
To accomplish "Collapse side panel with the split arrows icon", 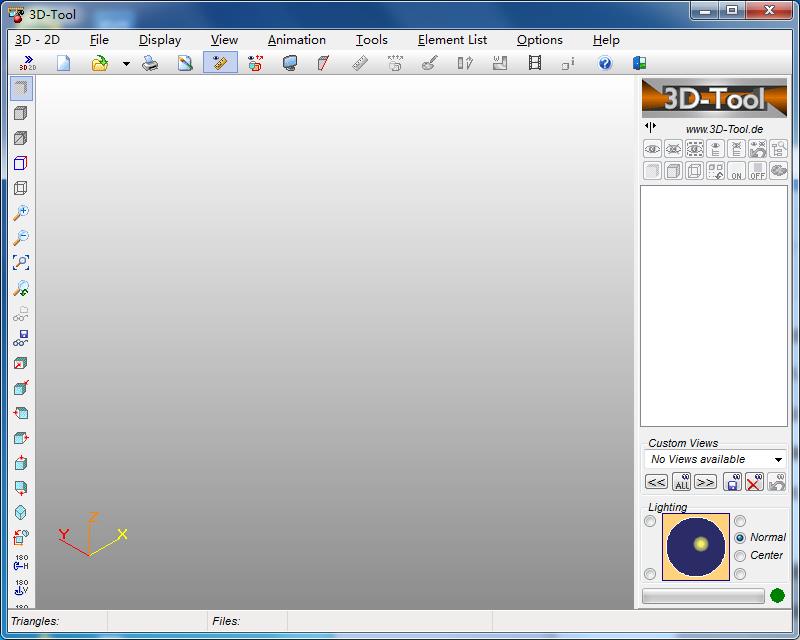I will click(650, 126).
